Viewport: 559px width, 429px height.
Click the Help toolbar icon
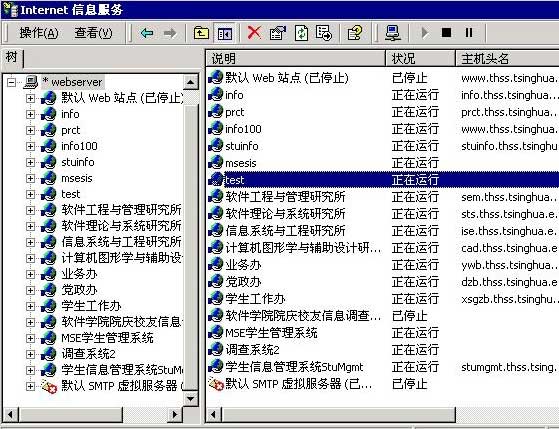click(x=355, y=33)
